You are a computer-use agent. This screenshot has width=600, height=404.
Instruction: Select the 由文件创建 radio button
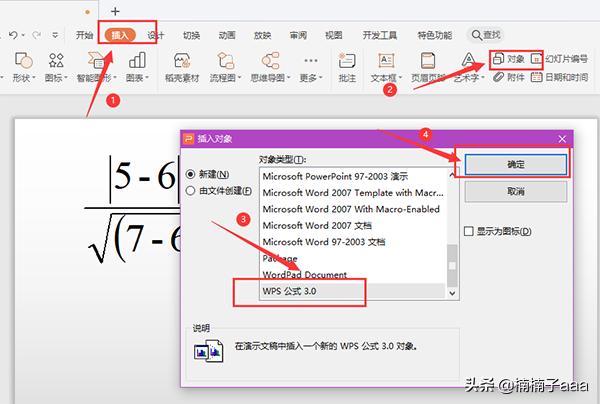click(x=190, y=191)
